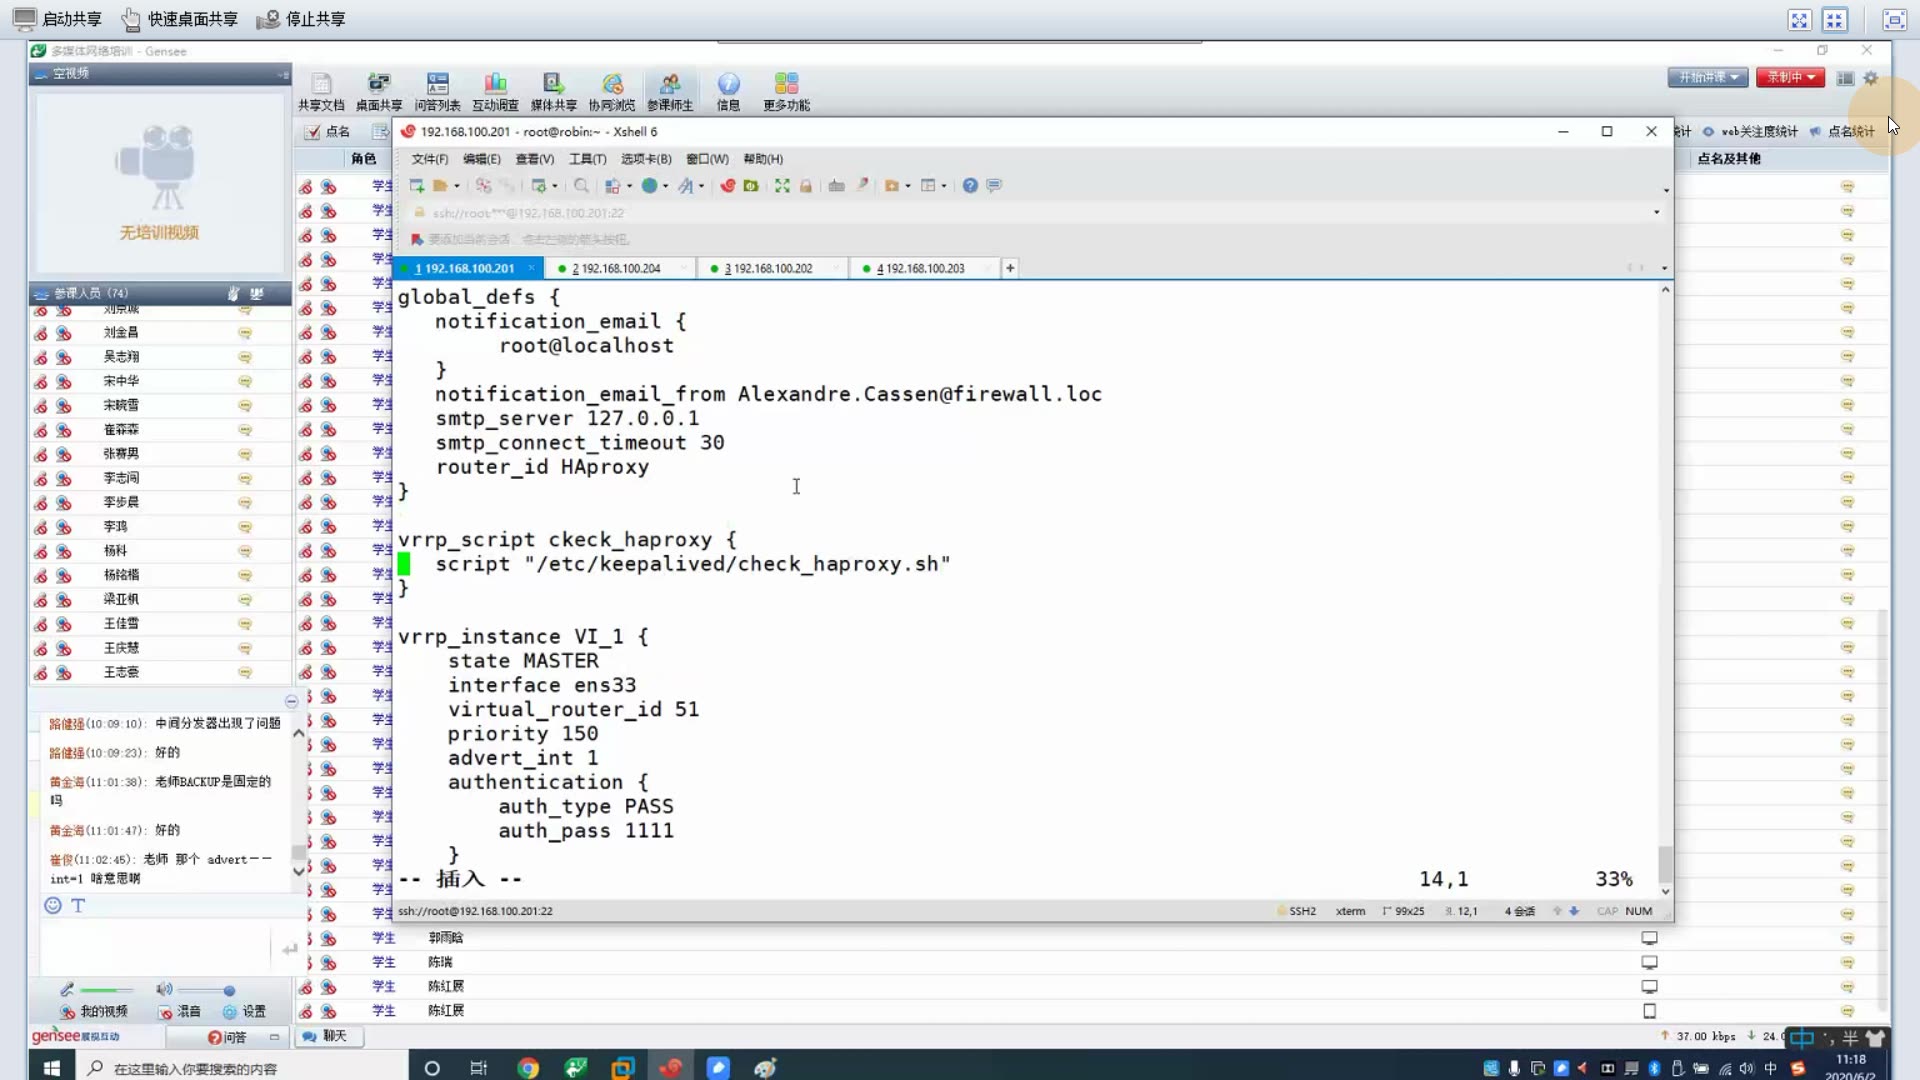Open 更多功能 in Gensee toolbar
The height and width of the screenshot is (1080, 1920).
pos(787,92)
